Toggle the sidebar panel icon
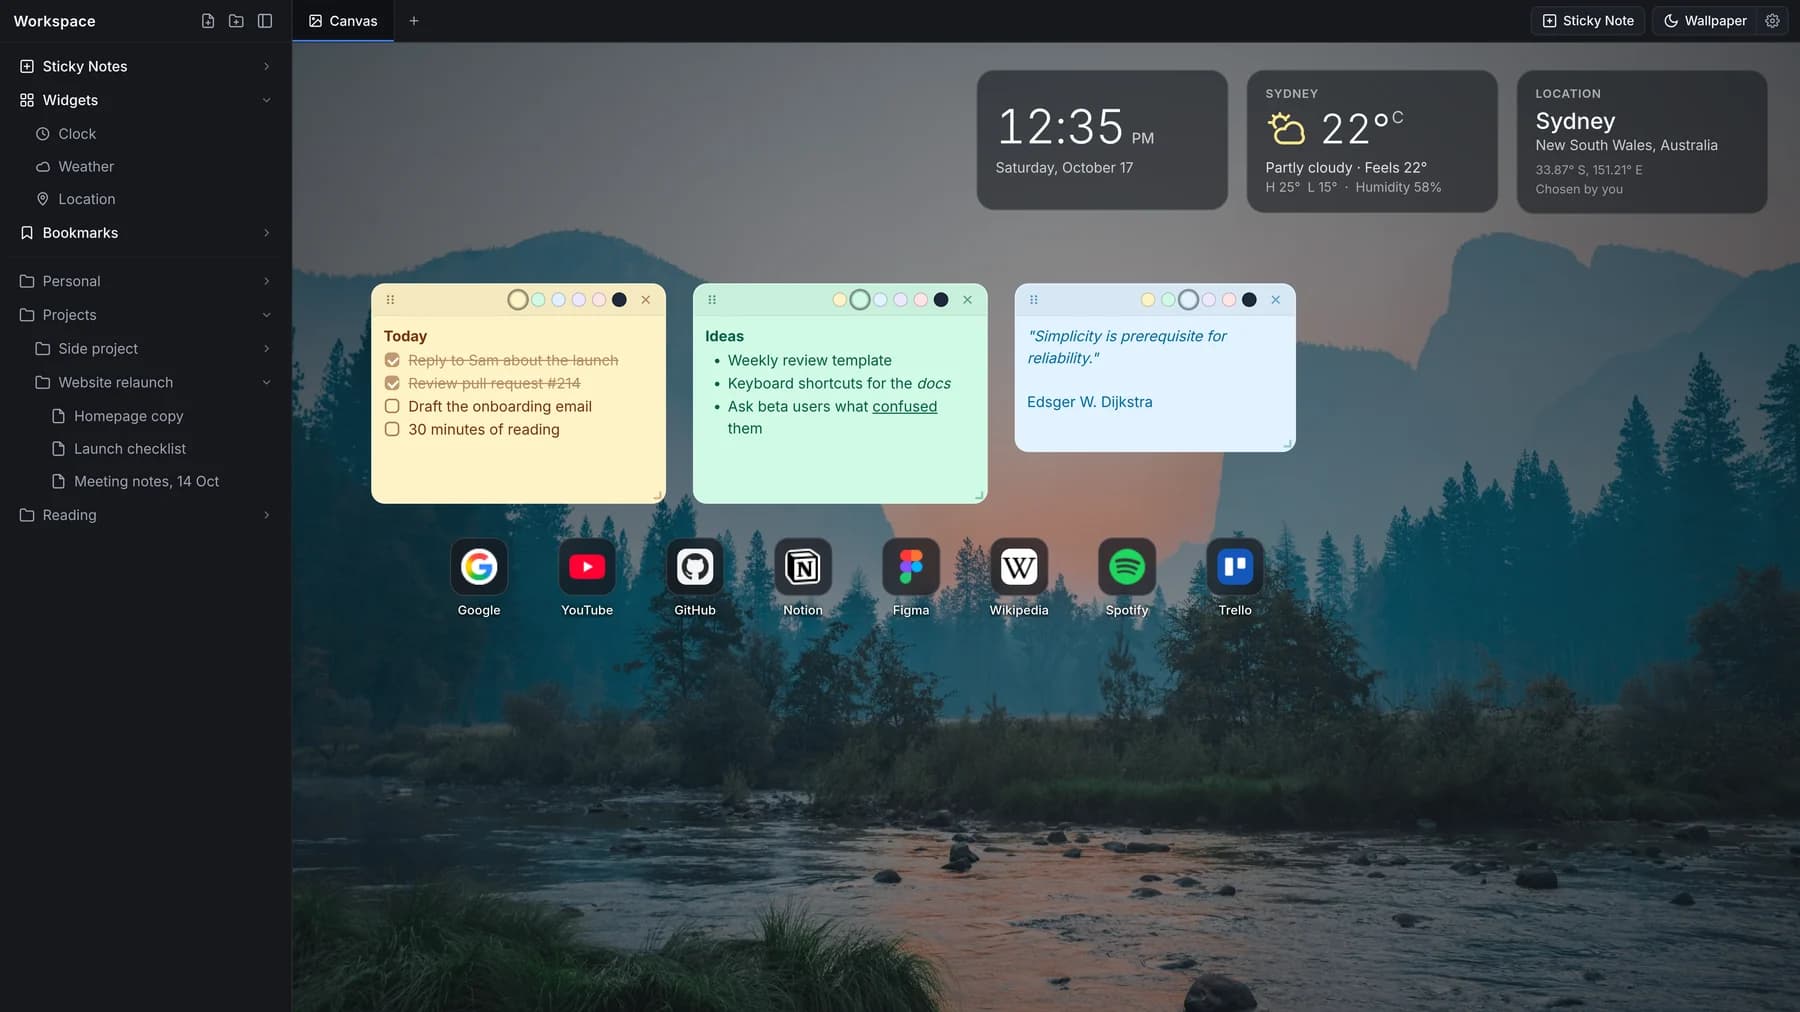 click(x=265, y=21)
